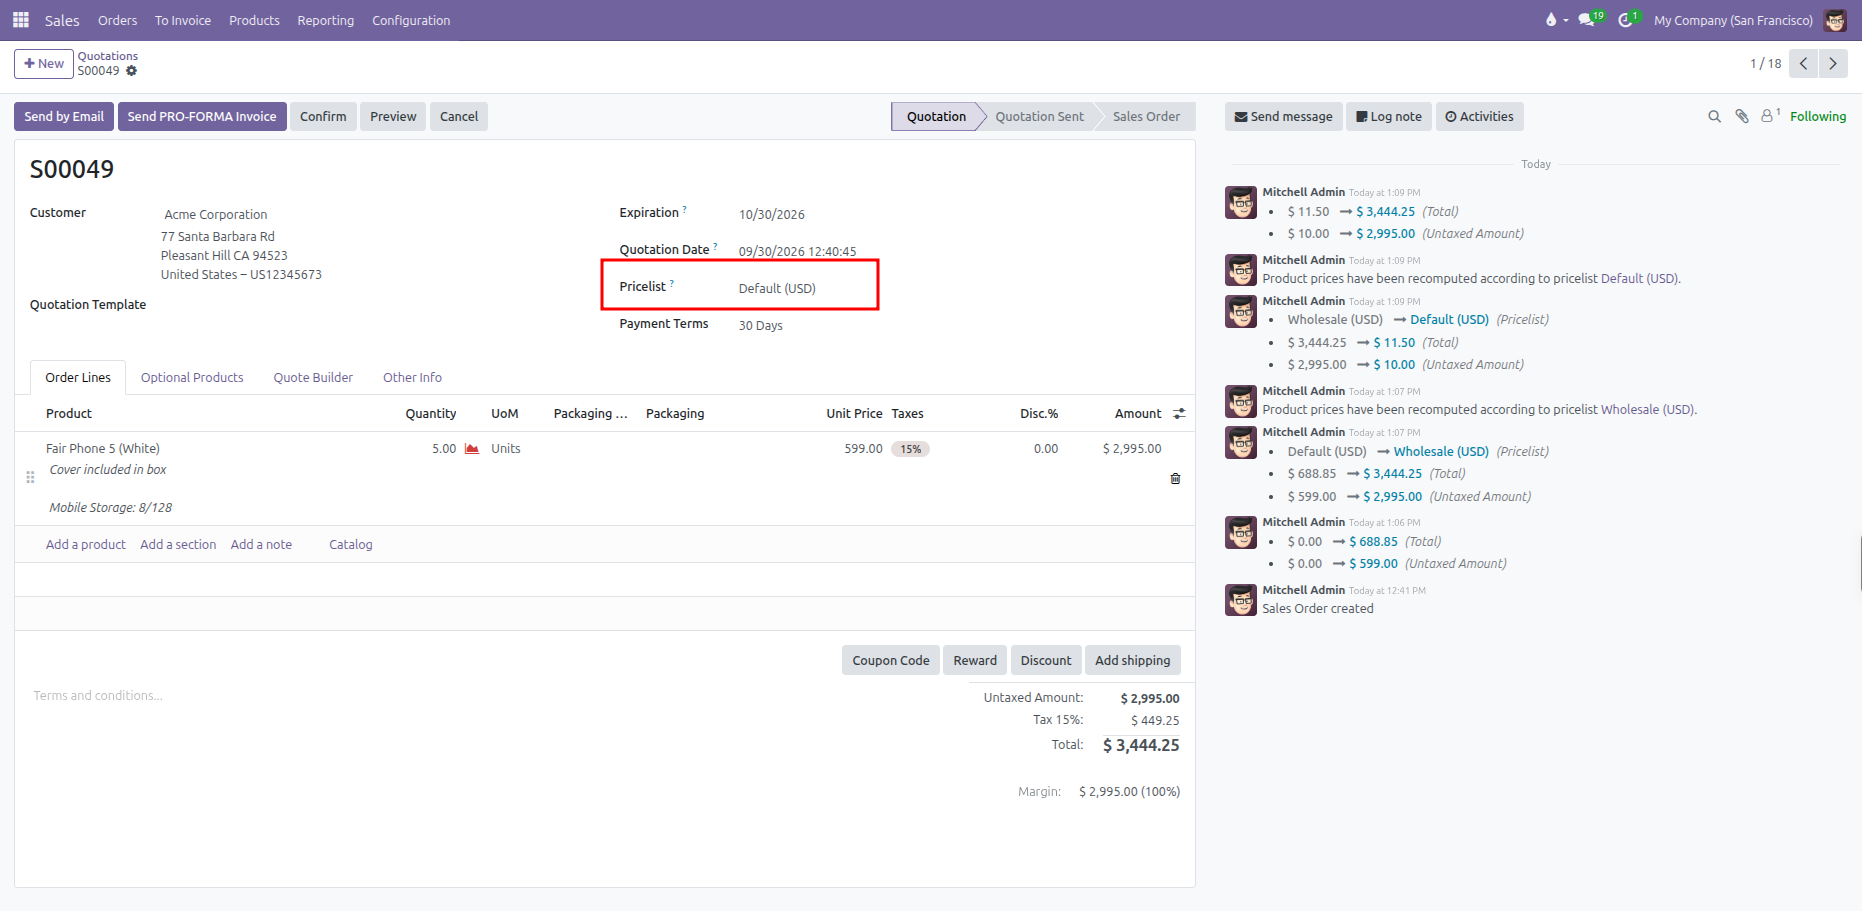Select the Quotation Sent status stage
1862x911 pixels.
[1039, 117]
